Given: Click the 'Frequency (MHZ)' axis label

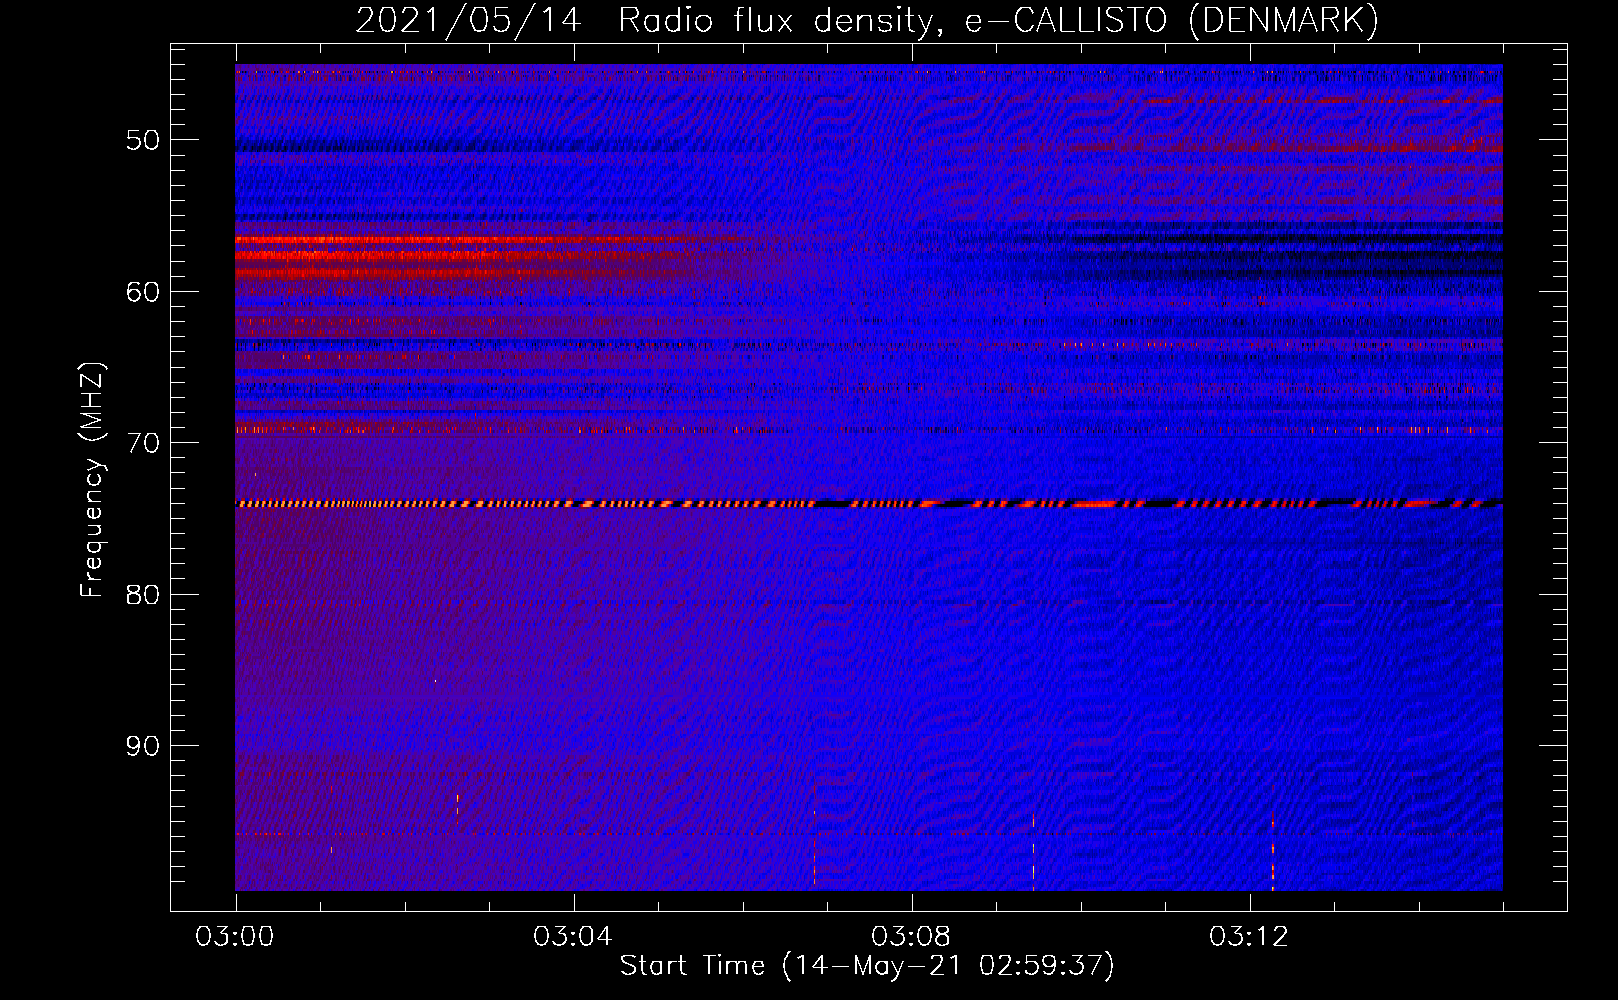Looking at the screenshot, I should 92,480.
